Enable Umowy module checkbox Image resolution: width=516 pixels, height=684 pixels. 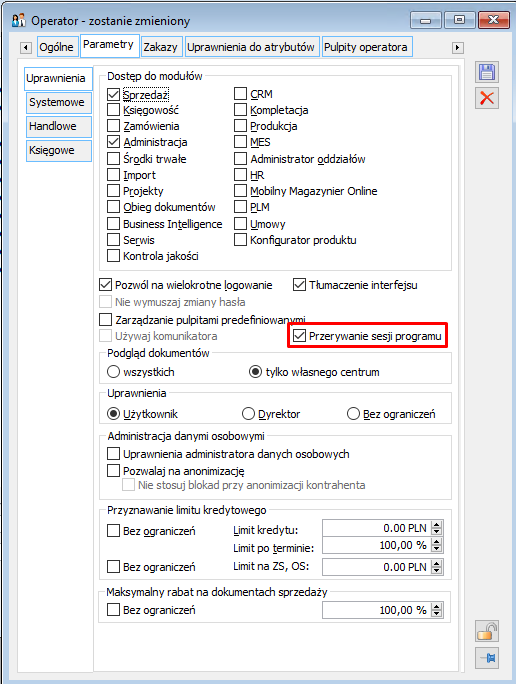[x=240, y=223]
